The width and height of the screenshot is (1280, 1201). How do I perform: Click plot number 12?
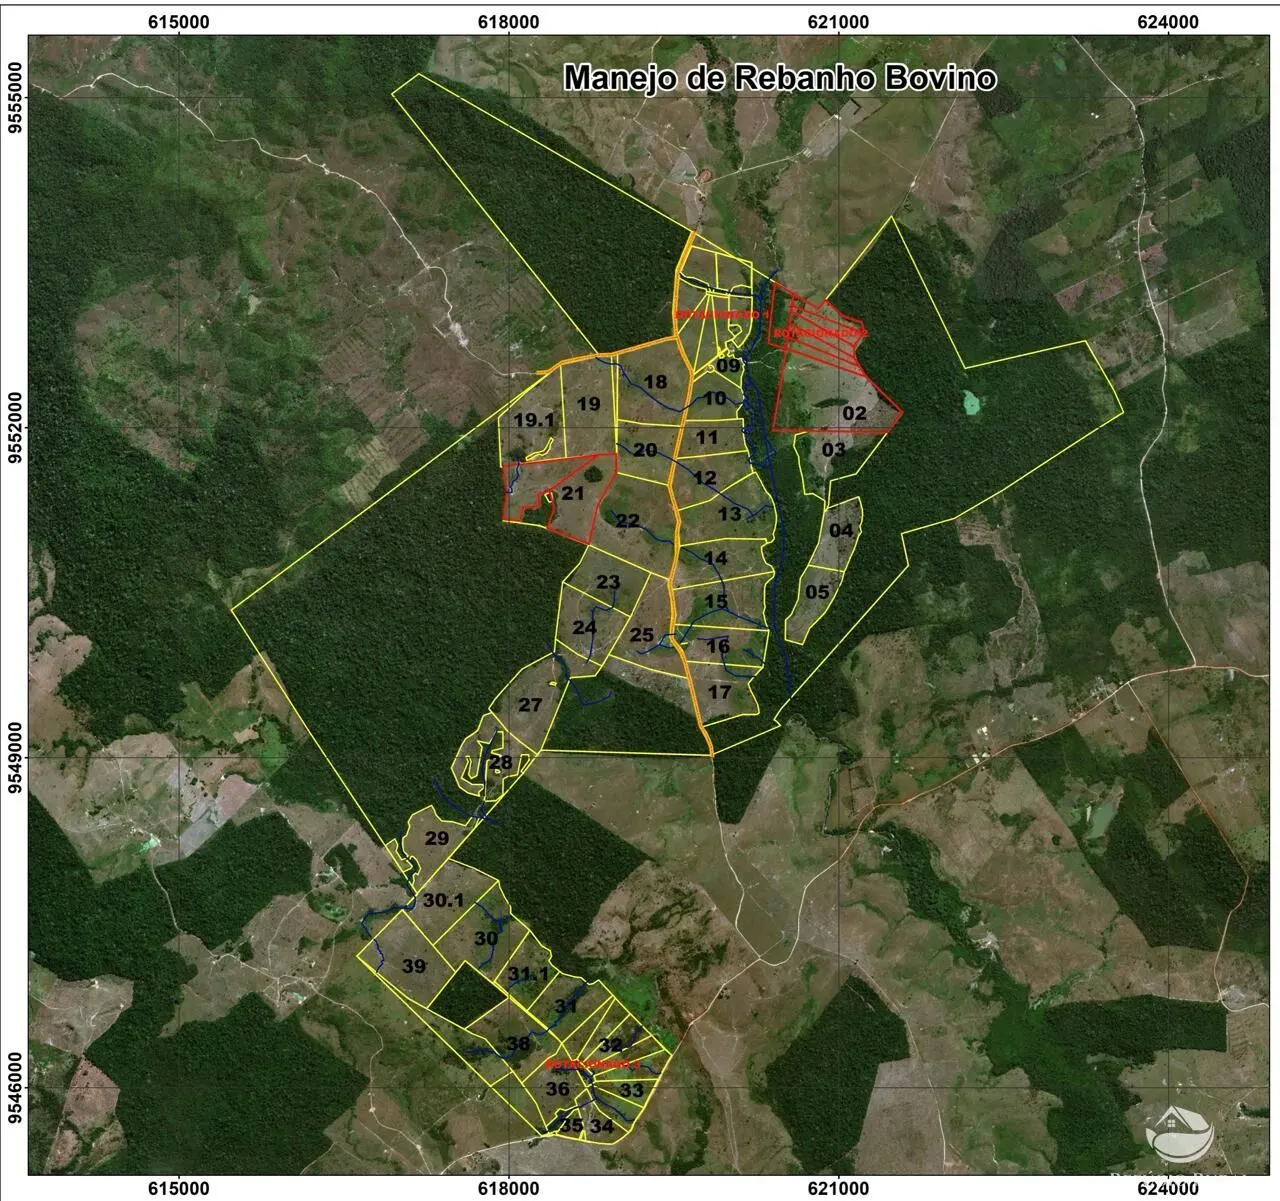tap(705, 478)
